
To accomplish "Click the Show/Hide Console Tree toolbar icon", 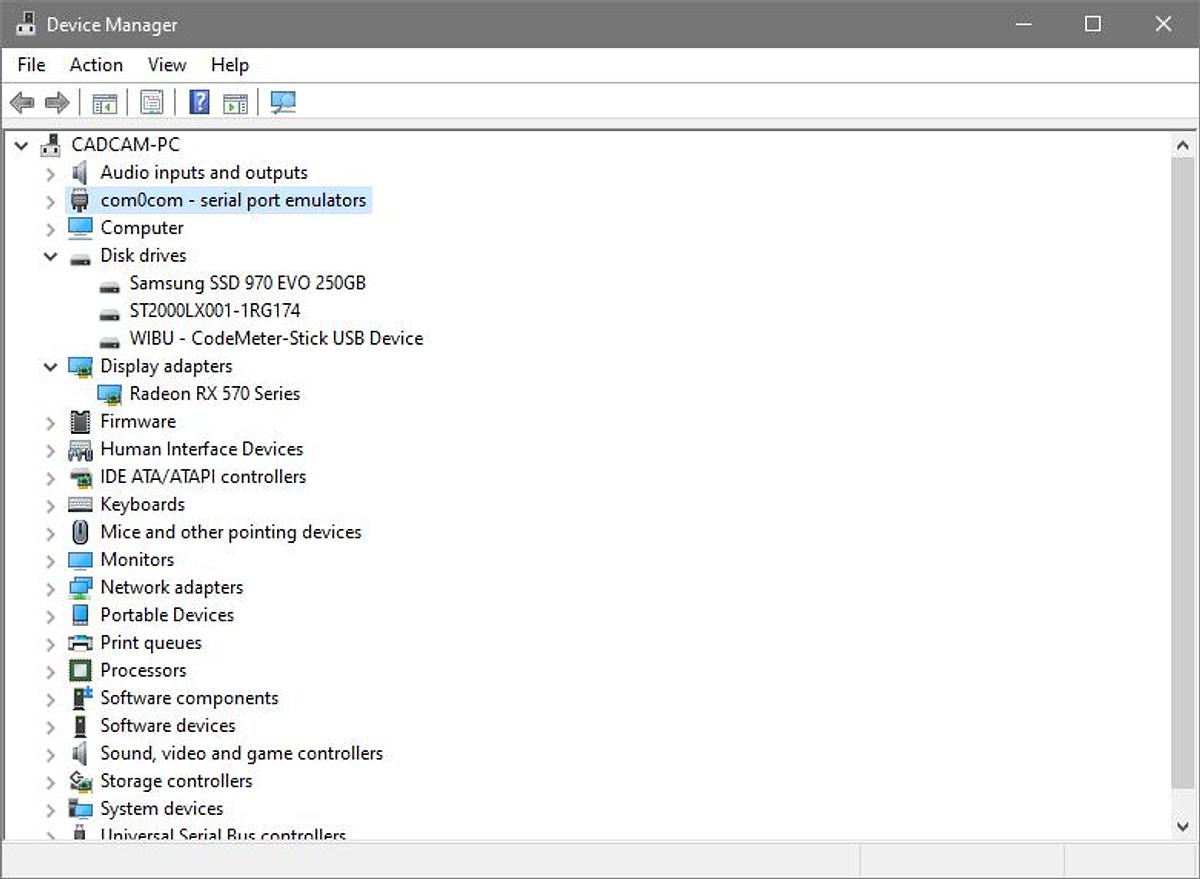I will (104, 102).
